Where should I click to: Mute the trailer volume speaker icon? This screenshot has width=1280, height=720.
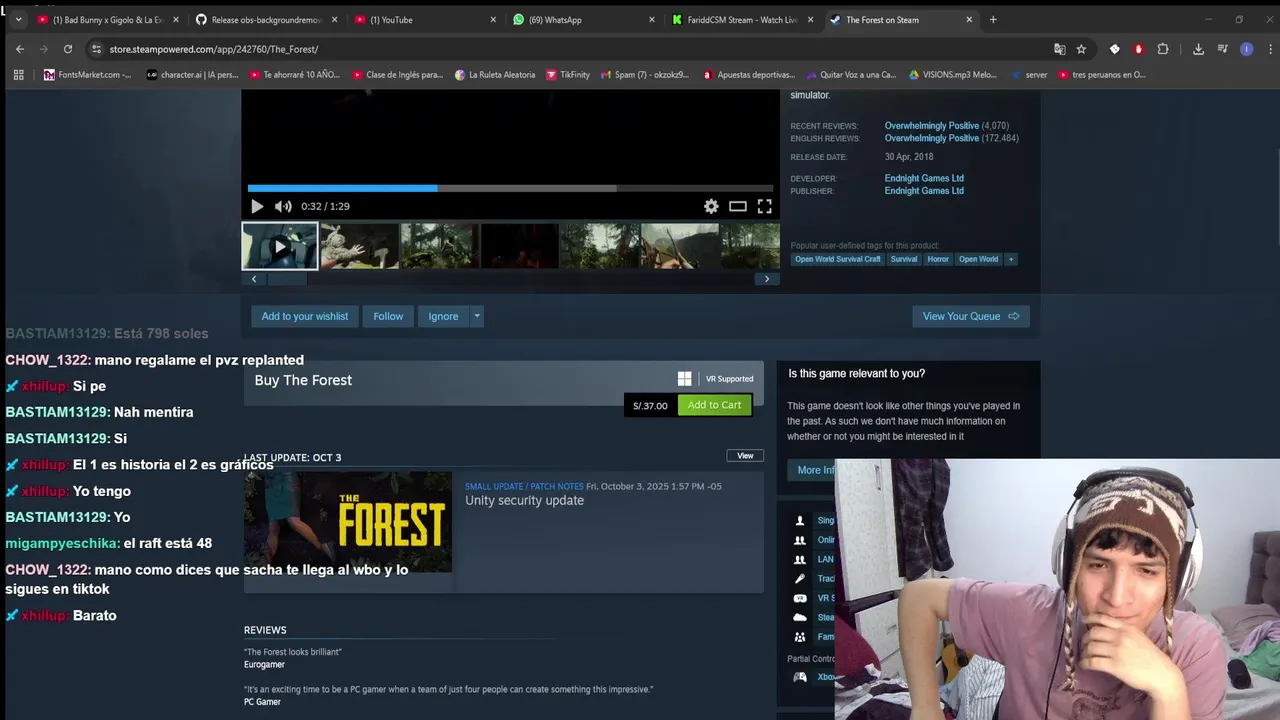283,206
